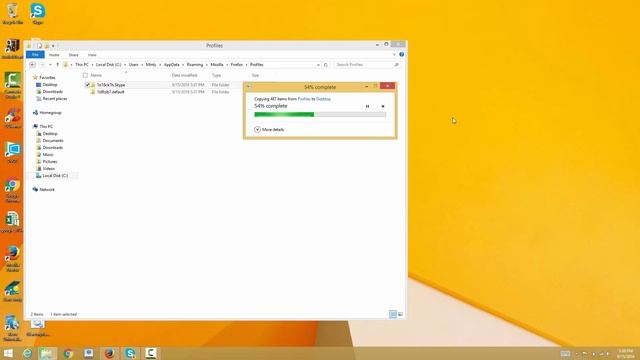Click the Desktop destination link in the copy dialog

tap(323, 99)
